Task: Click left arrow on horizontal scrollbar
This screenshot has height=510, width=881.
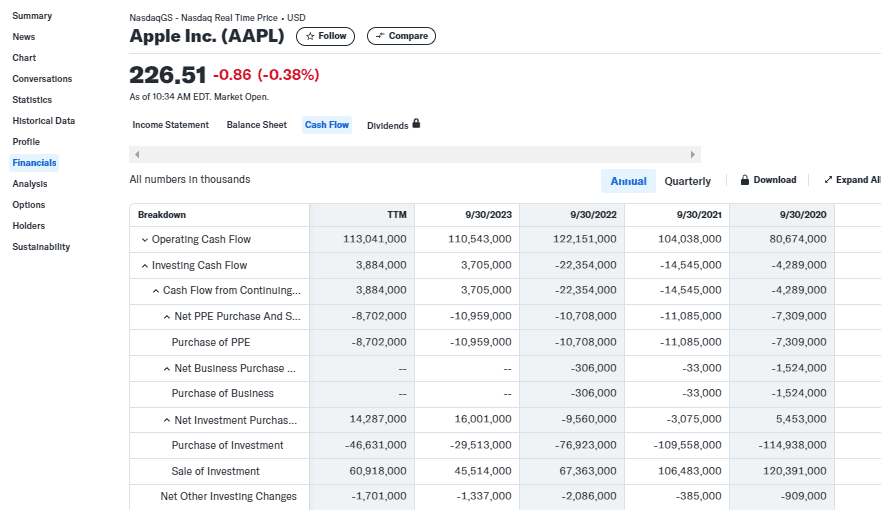Action: [137, 154]
